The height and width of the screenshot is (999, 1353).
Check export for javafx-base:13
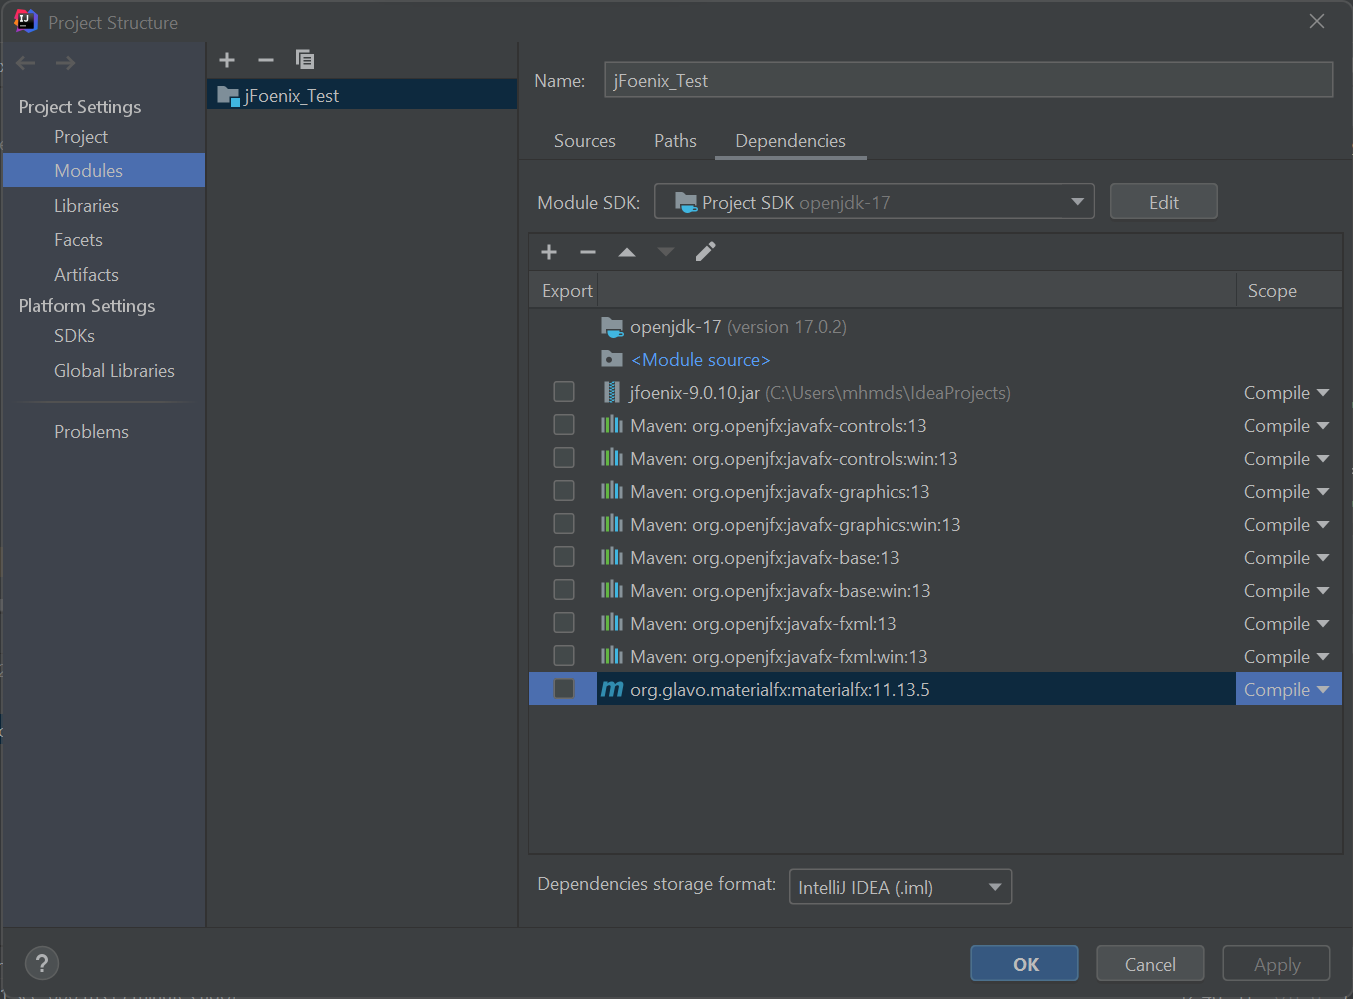coord(564,557)
